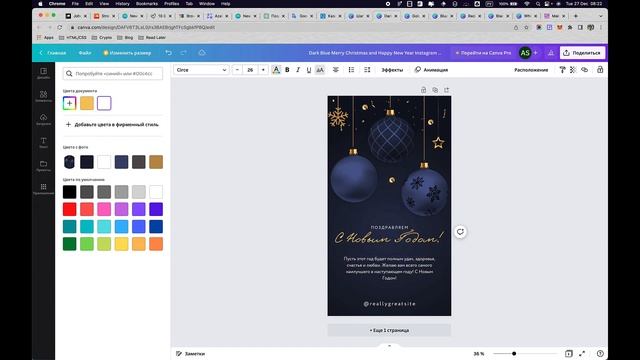Click the Undo arrow in Canva header
The image size is (640, 360).
(x=169, y=53)
